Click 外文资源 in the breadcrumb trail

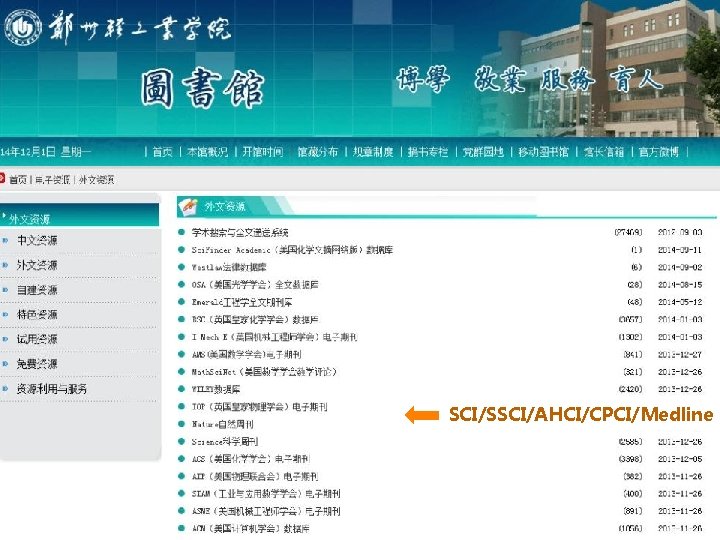click(x=96, y=180)
